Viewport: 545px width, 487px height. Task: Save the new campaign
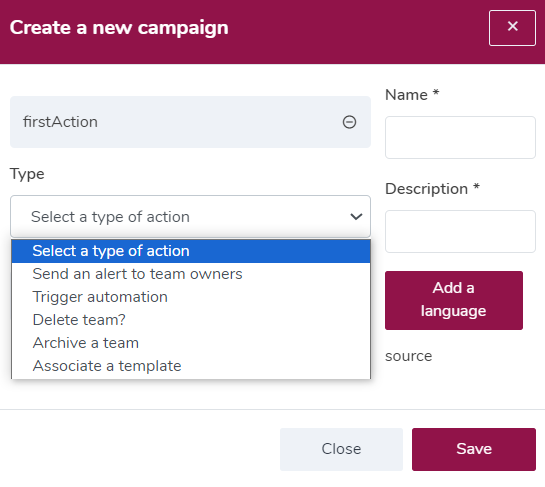tap(474, 449)
